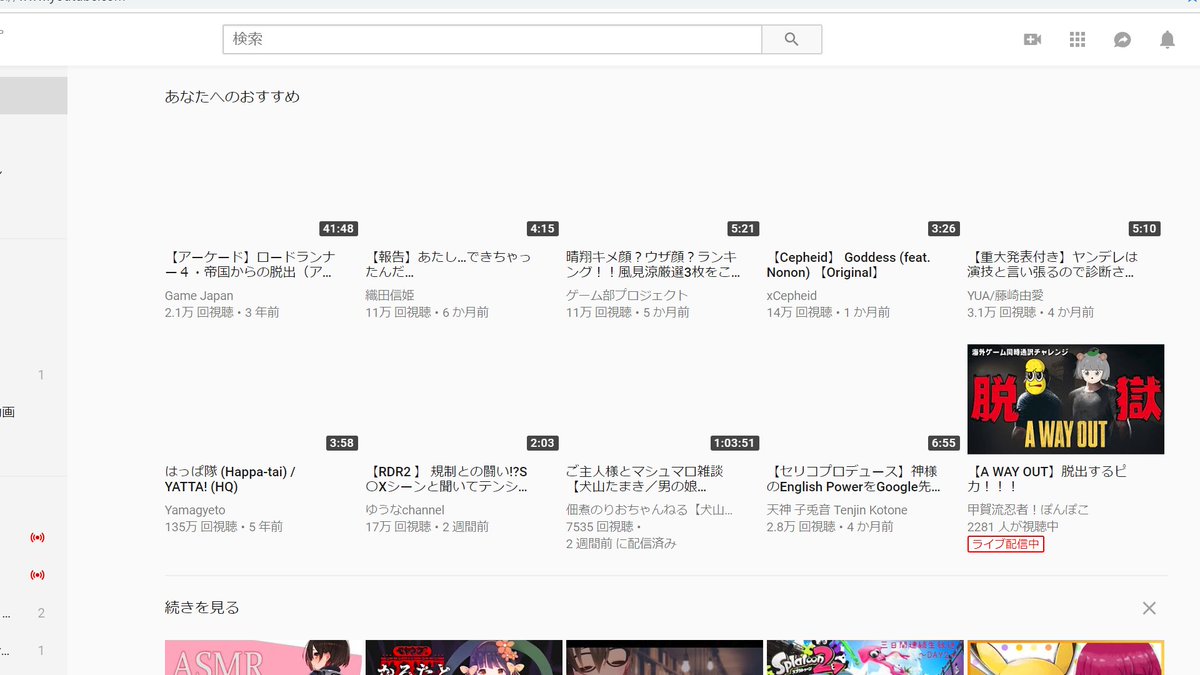The width and height of the screenshot is (1200, 675).
Task: Visit the Yamagyeto channel
Action: [197, 510]
